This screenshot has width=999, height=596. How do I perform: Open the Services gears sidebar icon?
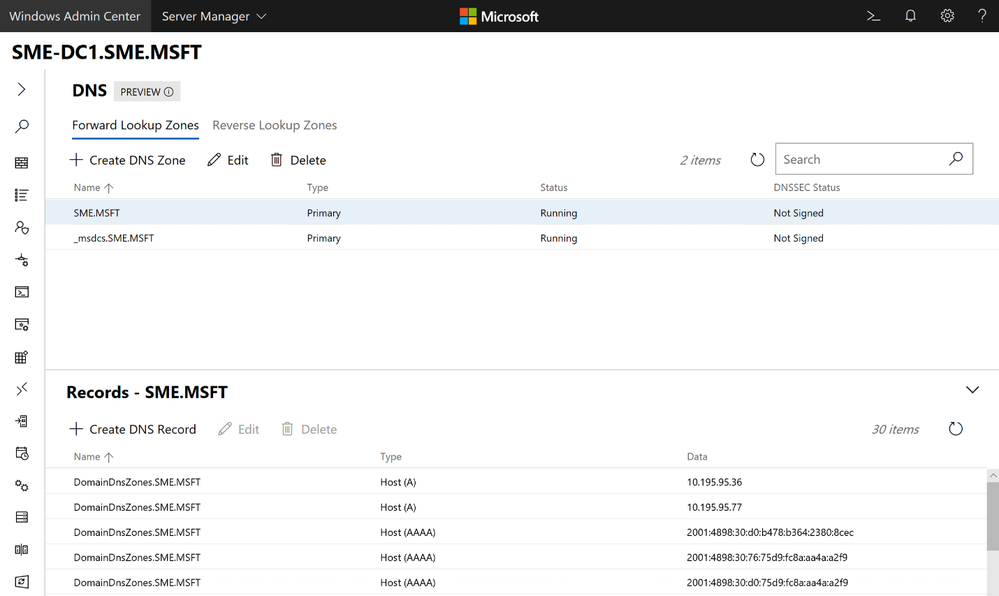pos(22,486)
